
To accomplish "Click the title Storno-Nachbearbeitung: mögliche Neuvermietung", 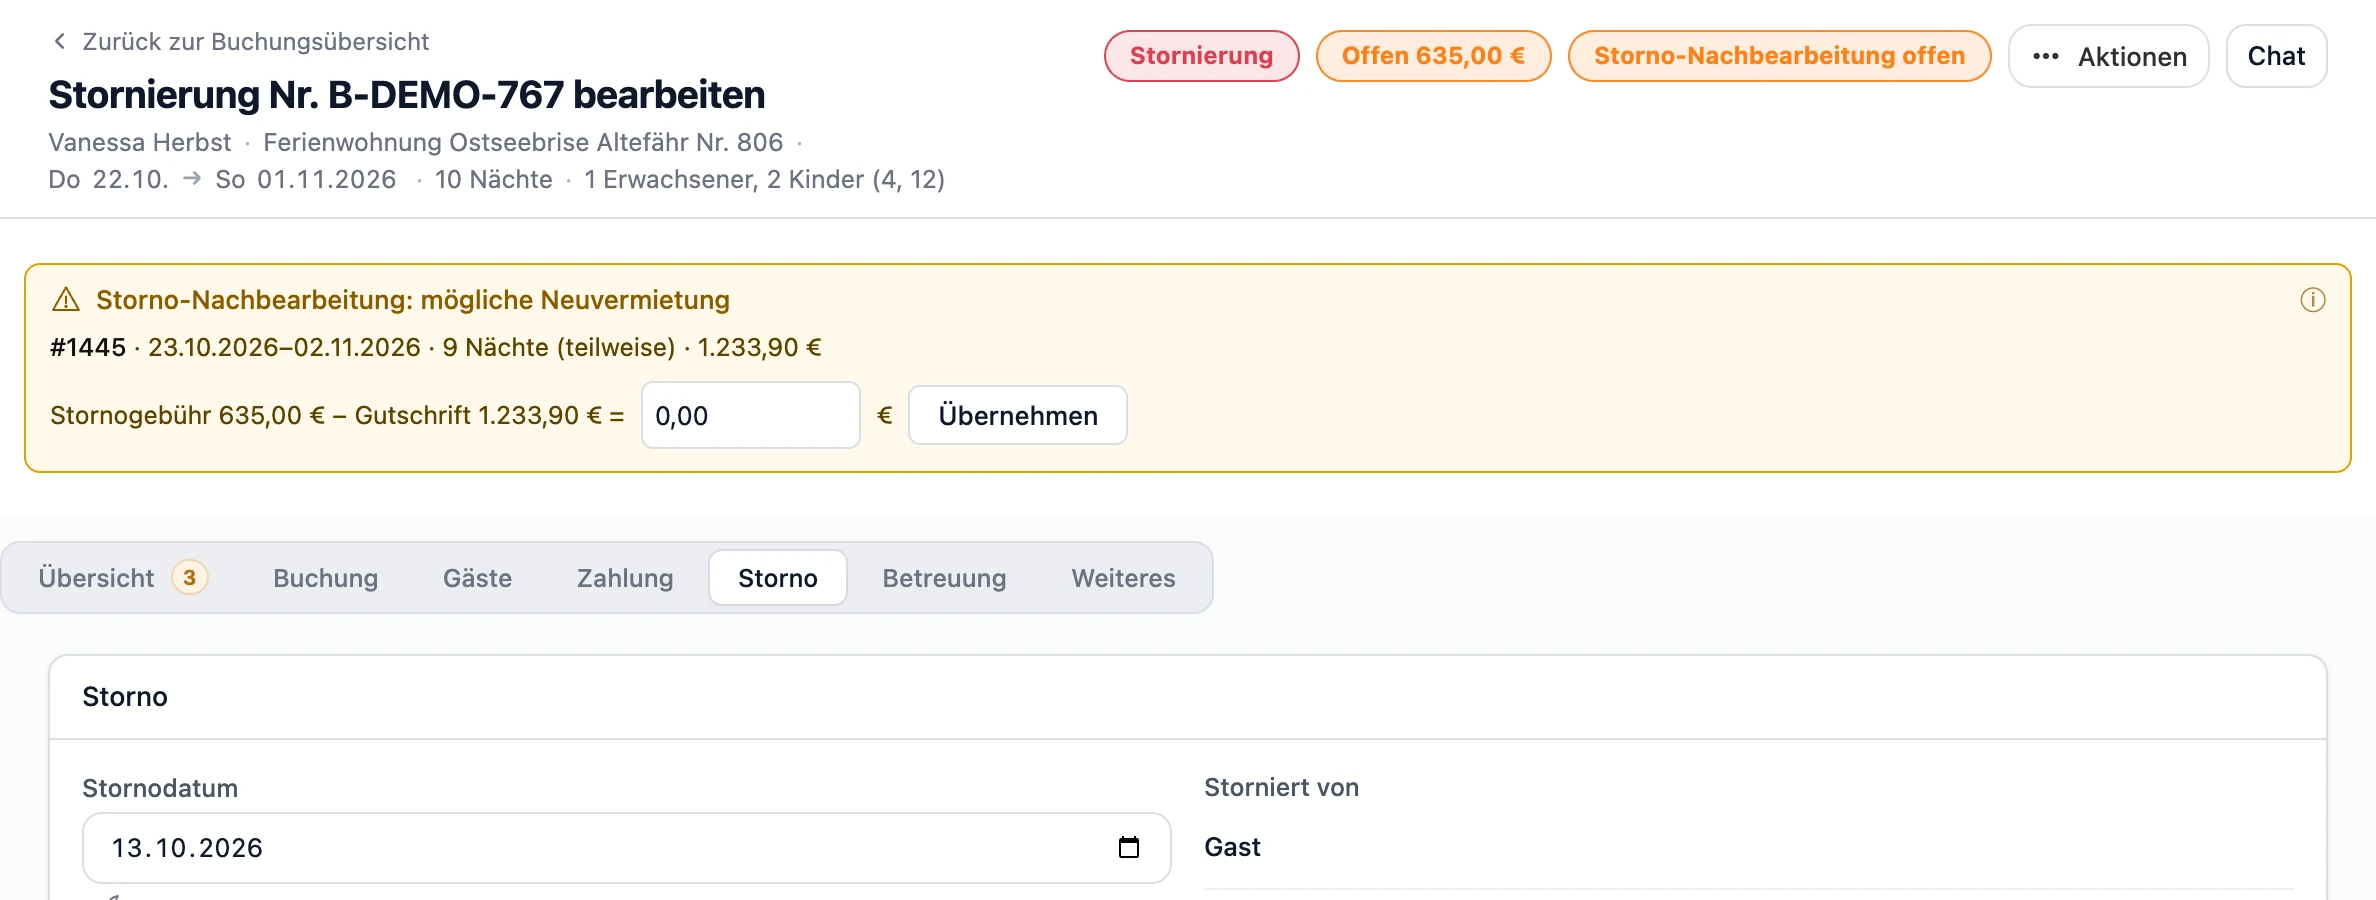I will 413,300.
